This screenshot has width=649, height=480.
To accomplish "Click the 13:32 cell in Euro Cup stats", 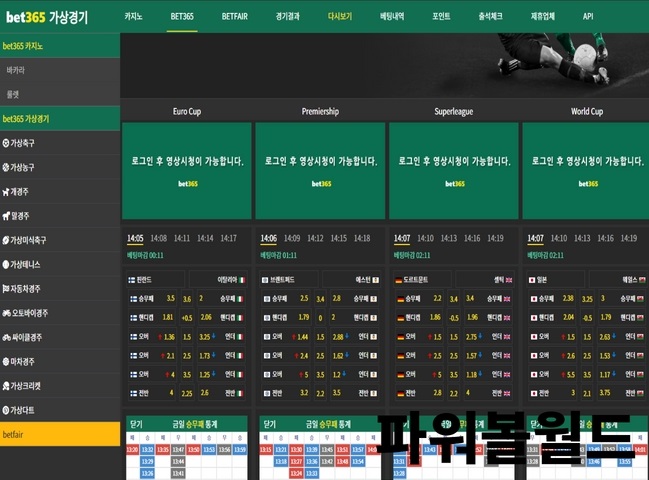I will tap(147, 449).
